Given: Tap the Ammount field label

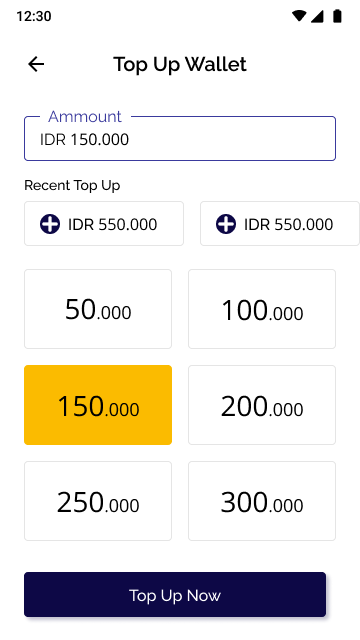Looking at the screenshot, I should coord(85,117).
